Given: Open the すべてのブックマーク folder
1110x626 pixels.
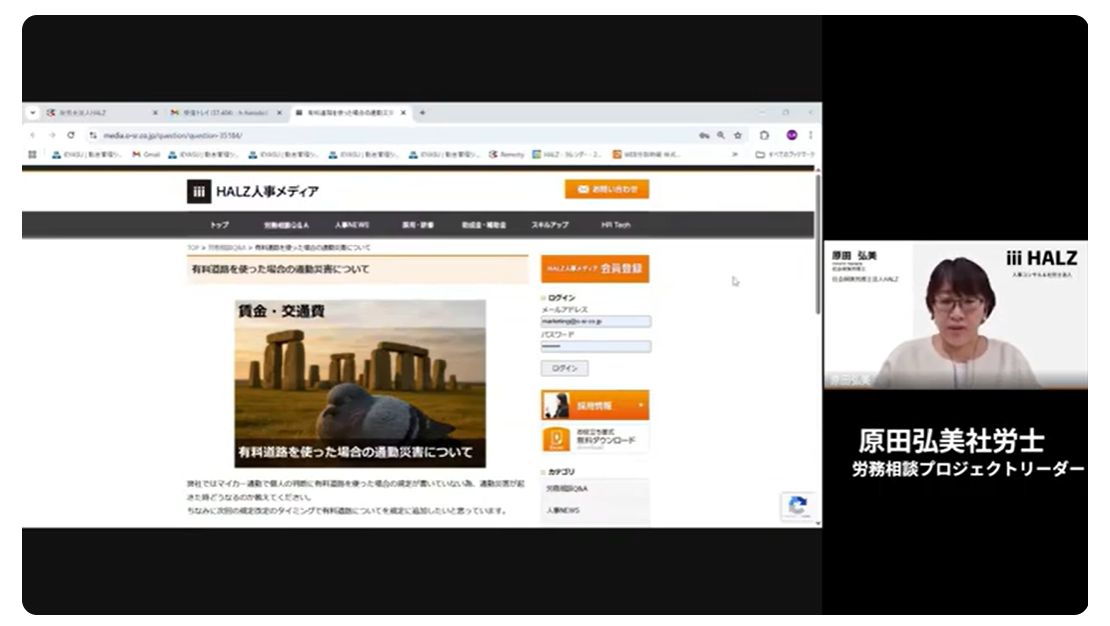Looking at the screenshot, I should tap(785, 155).
